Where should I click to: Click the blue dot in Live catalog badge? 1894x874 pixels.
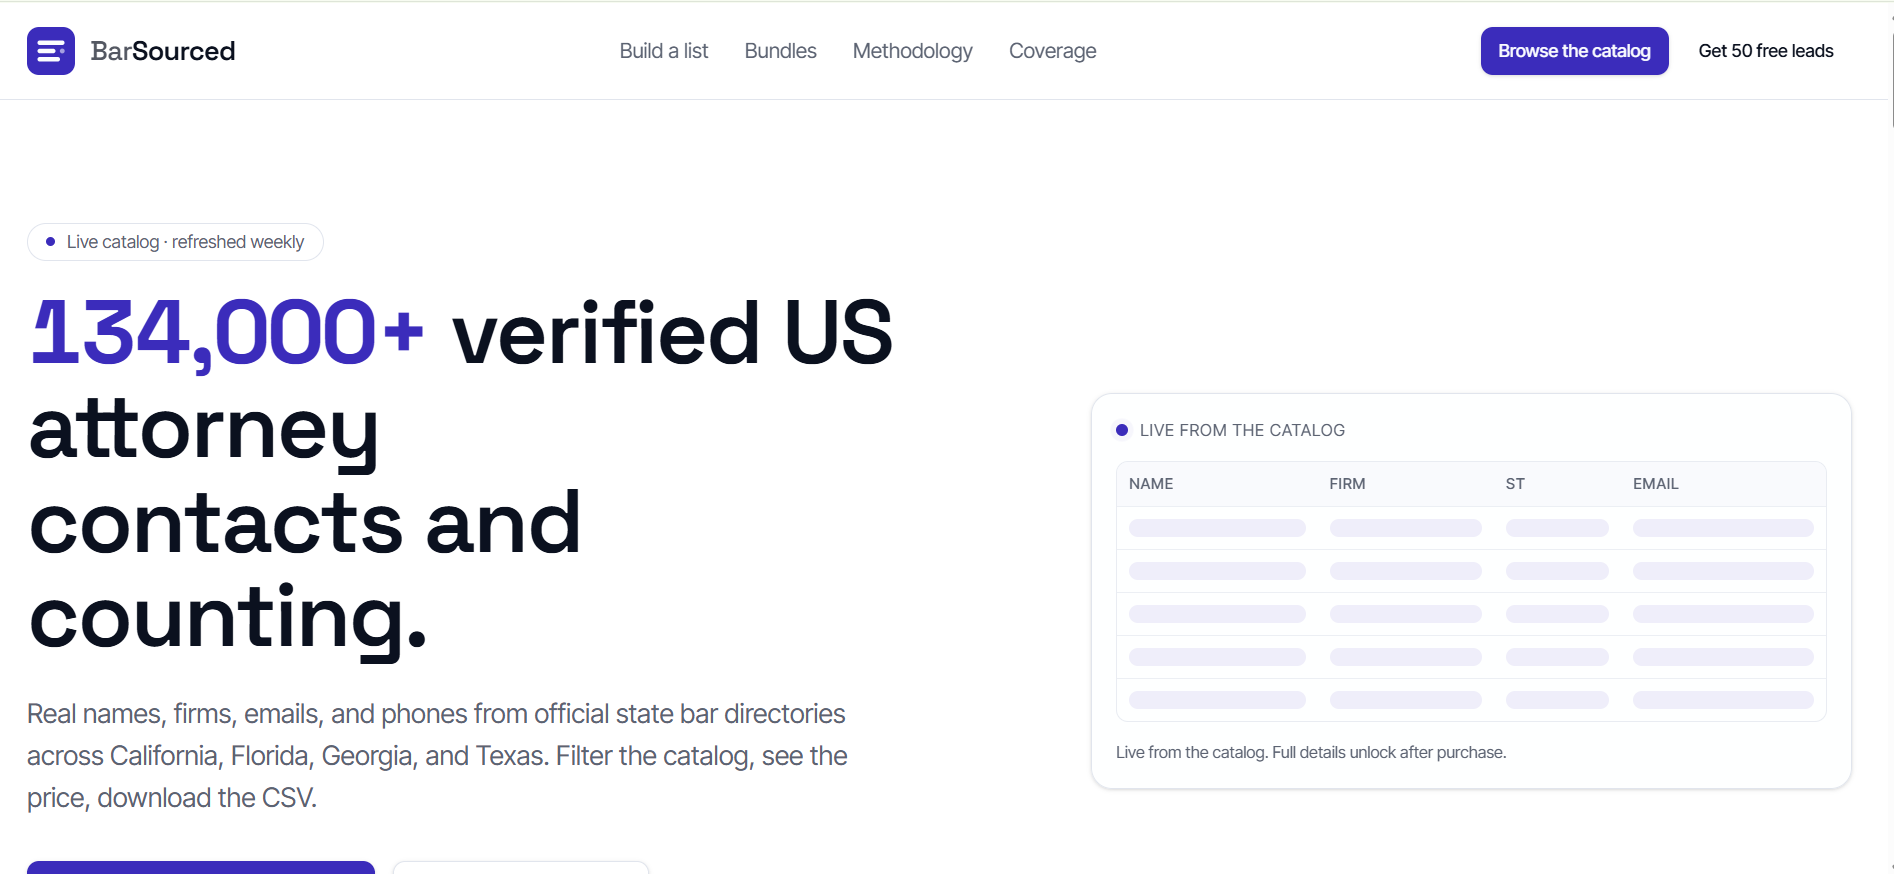[50, 242]
